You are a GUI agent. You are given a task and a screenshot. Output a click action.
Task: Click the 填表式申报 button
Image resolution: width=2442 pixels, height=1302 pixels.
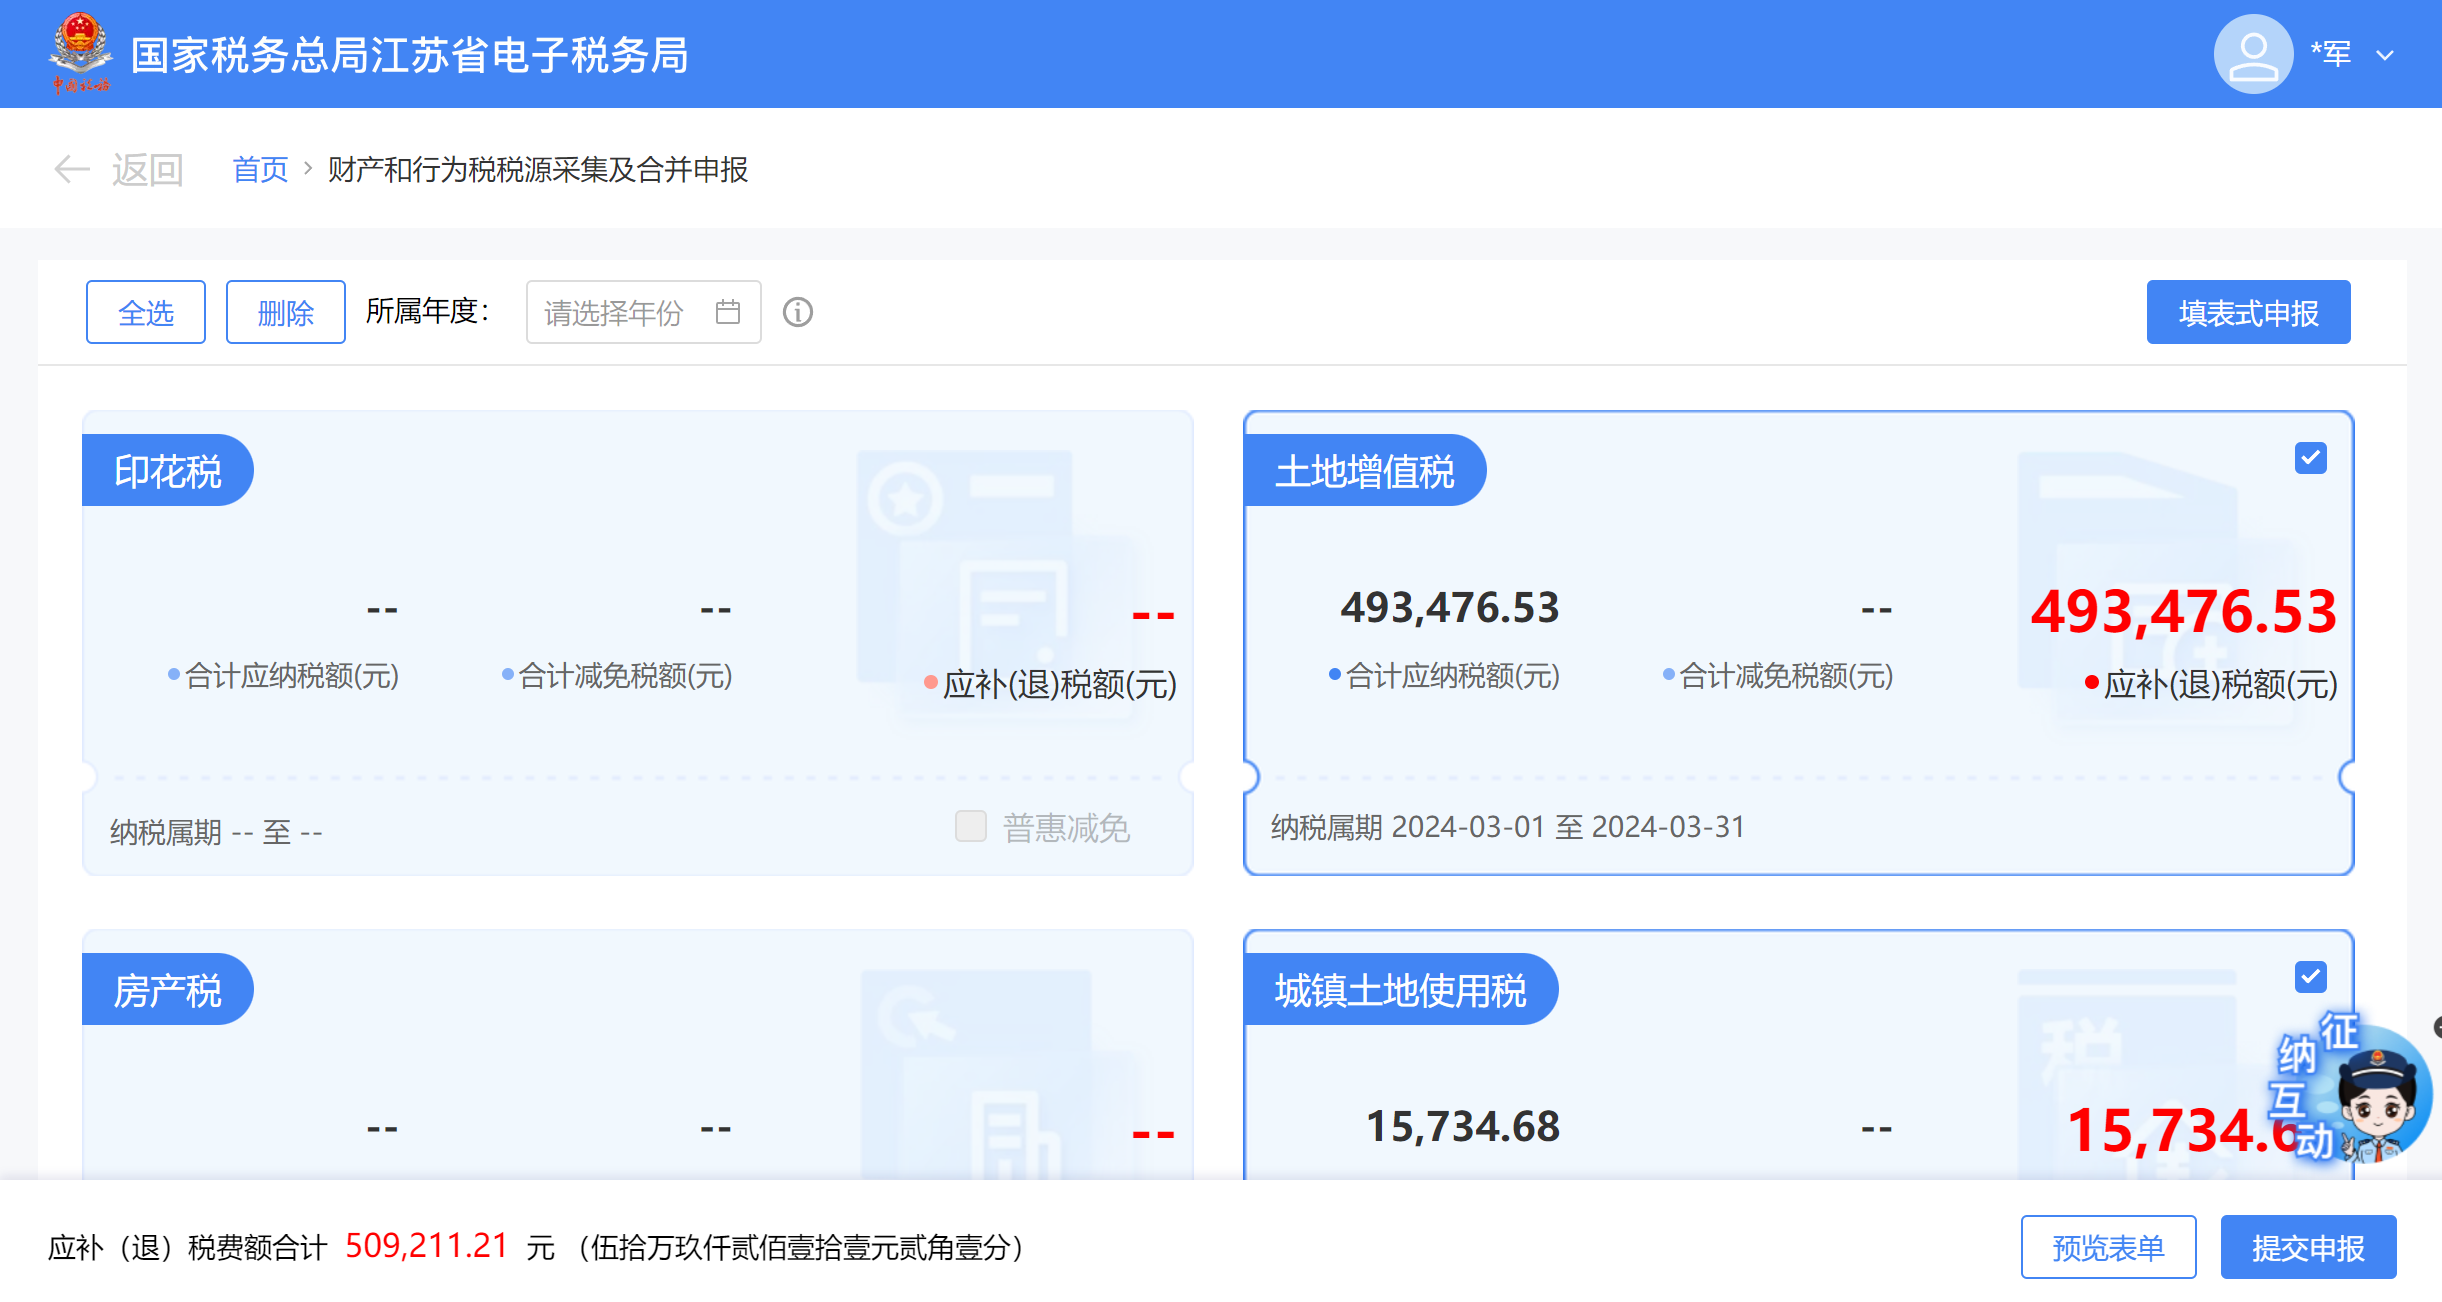pyautogui.click(x=2247, y=312)
